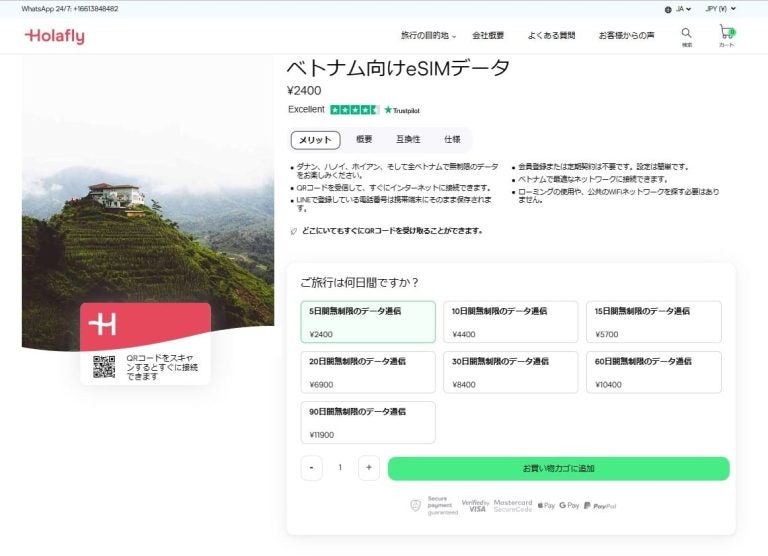Click the Google Pay icon
This screenshot has height=556, width=768.
[x=569, y=505]
